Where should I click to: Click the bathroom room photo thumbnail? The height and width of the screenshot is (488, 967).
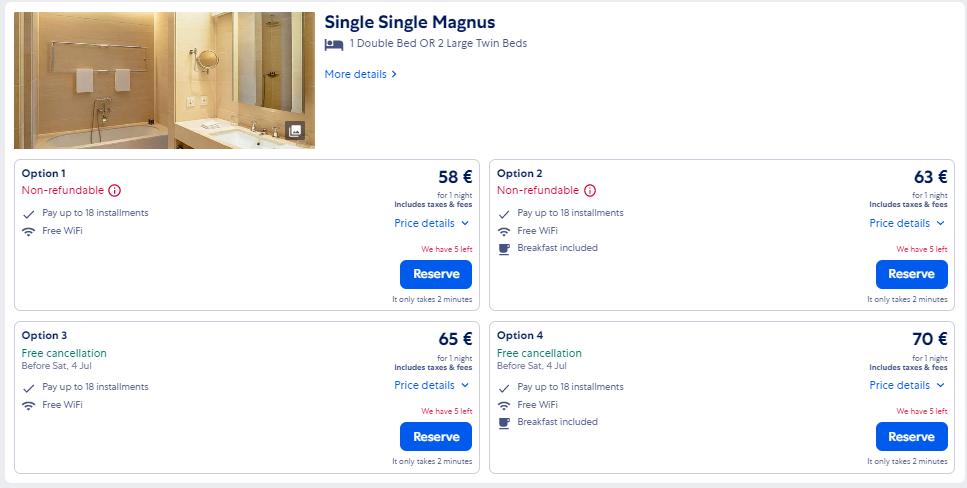point(165,80)
